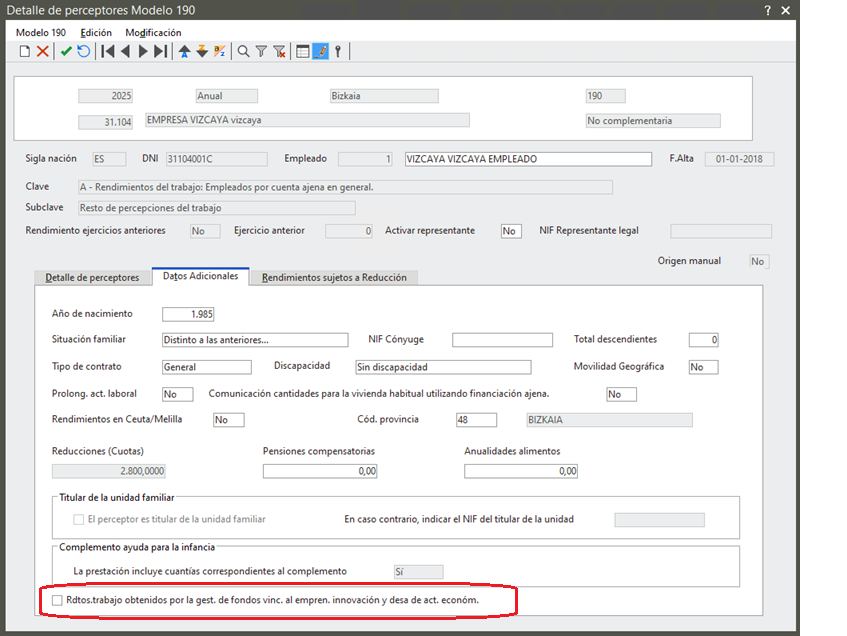Click the red delete record icon
The height and width of the screenshot is (636, 847).
(x=43, y=52)
